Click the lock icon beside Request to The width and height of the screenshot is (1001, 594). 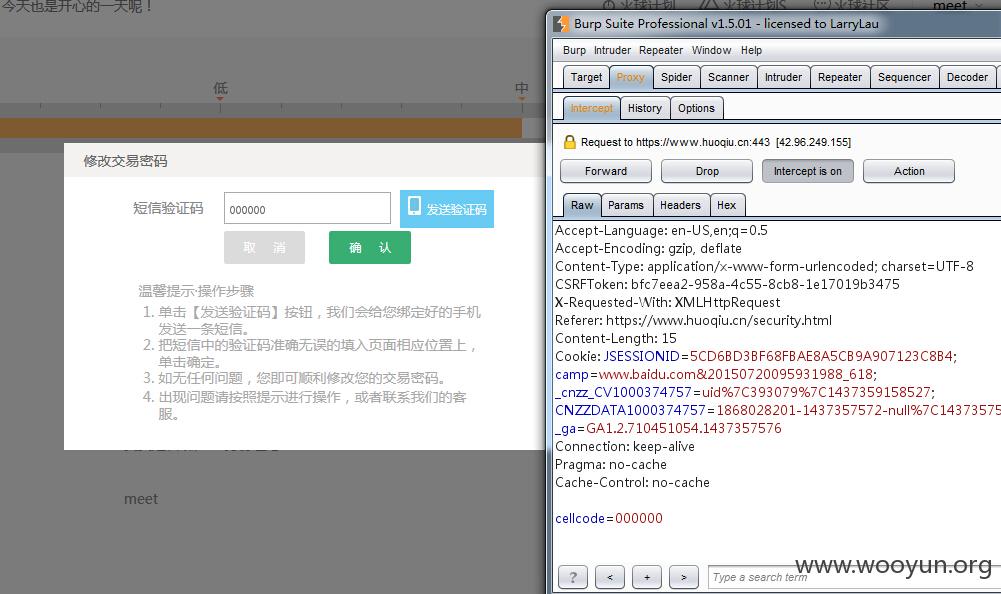click(x=569, y=142)
